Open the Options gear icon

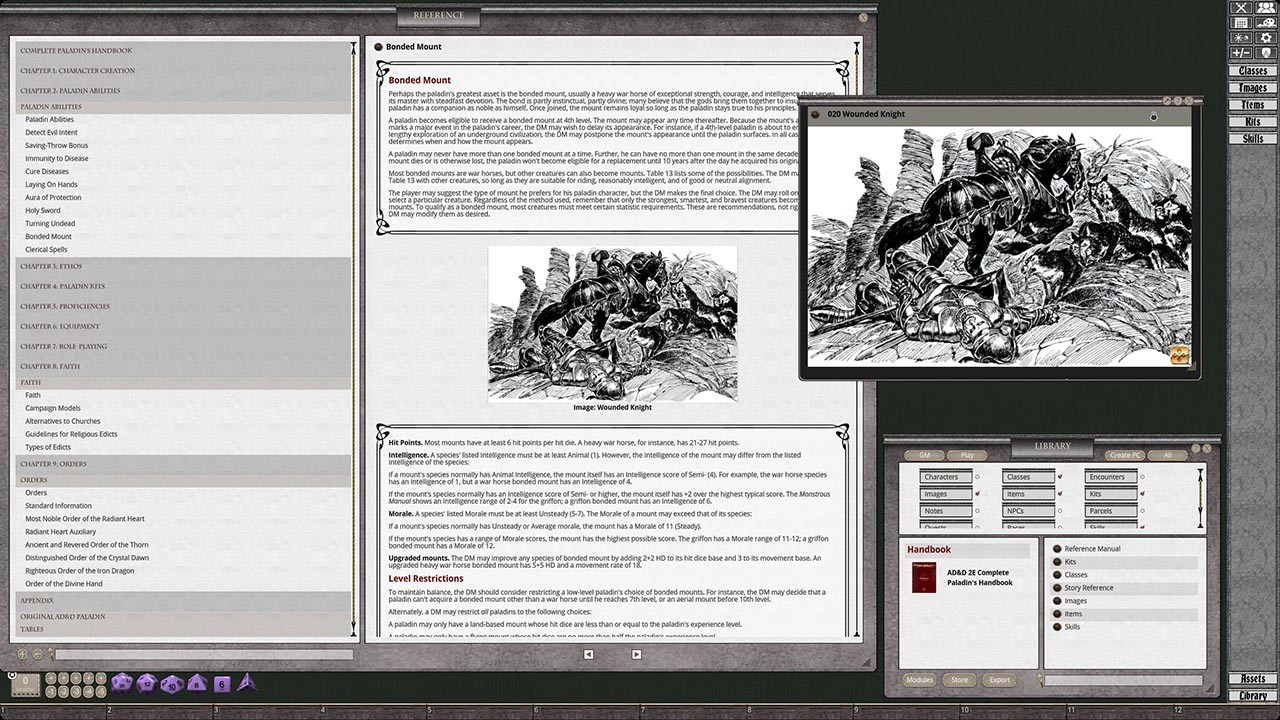click(x=1266, y=38)
